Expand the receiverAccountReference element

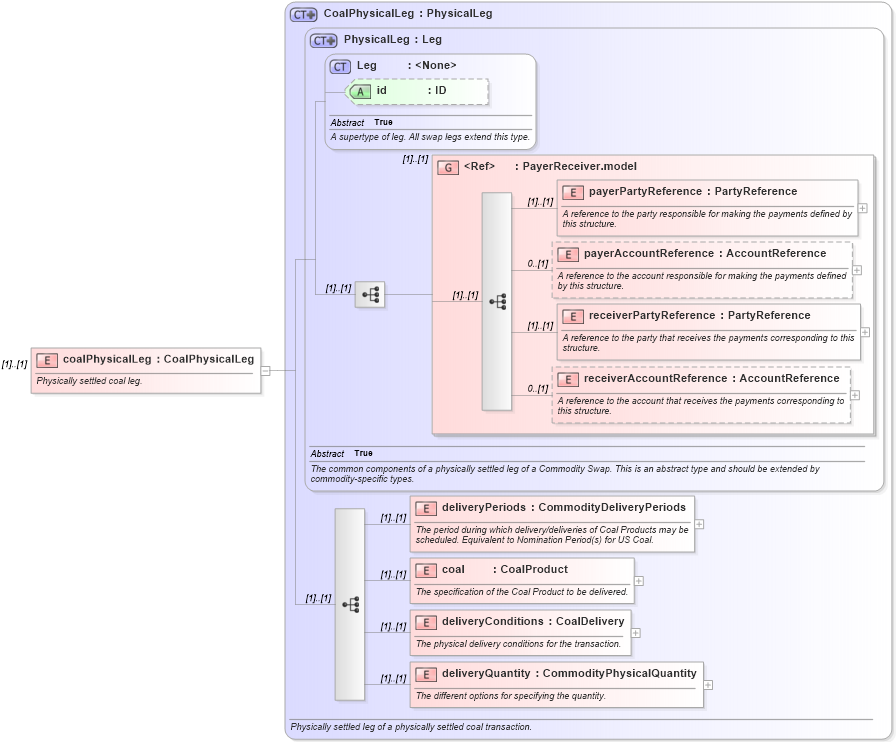coord(855,396)
